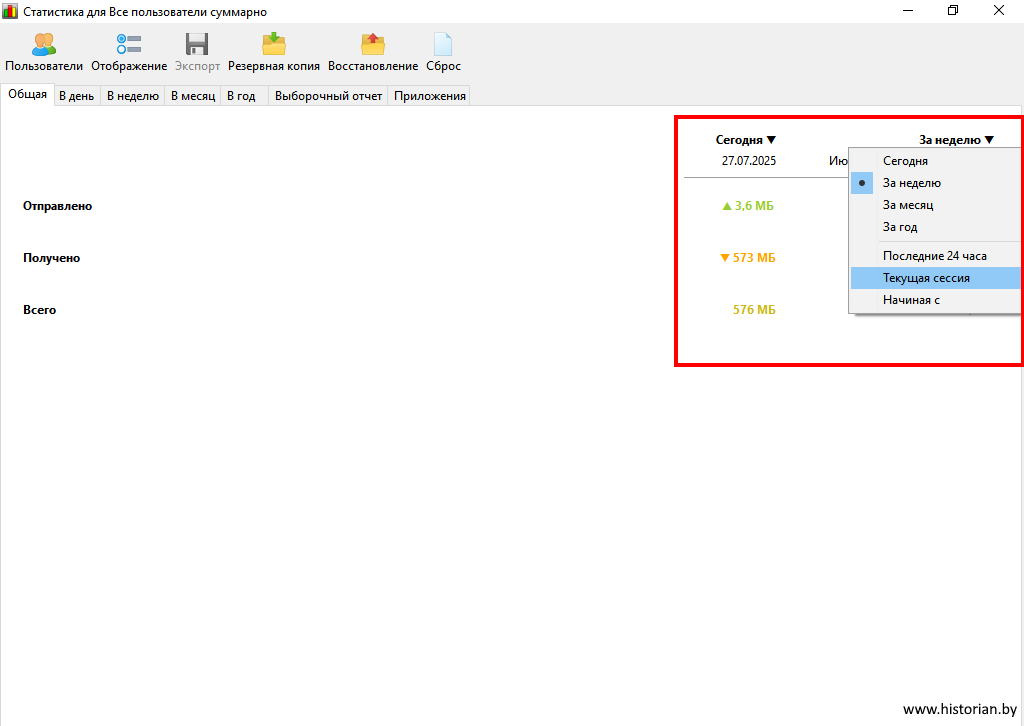Pick 'За месяц' in the dropdown list

pos(907,205)
